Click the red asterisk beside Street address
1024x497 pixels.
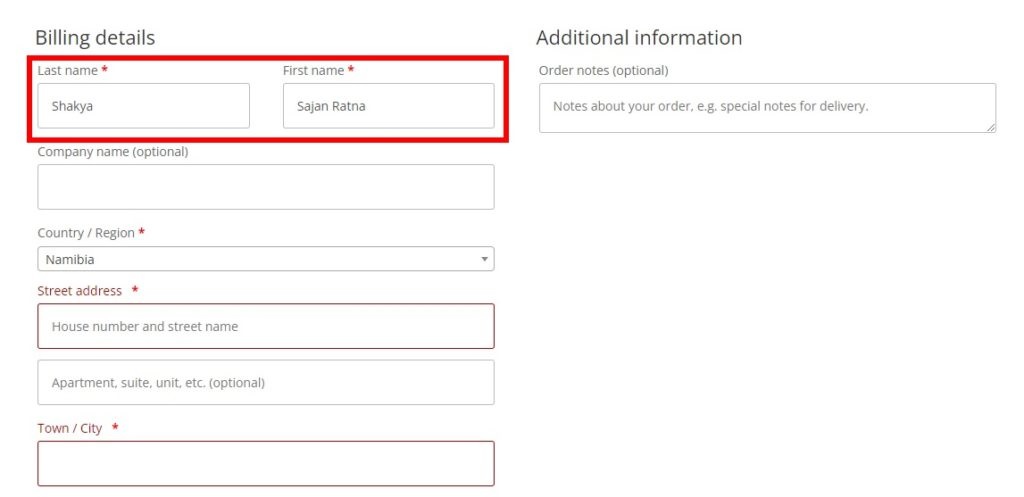[x=135, y=291]
